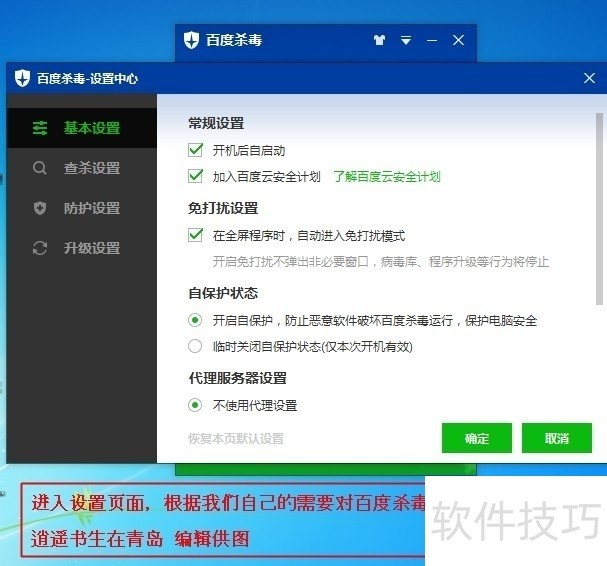Click the 自保护状态 section heading
Image resolution: width=607 pixels, height=566 pixels.
[x=223, y=293]
